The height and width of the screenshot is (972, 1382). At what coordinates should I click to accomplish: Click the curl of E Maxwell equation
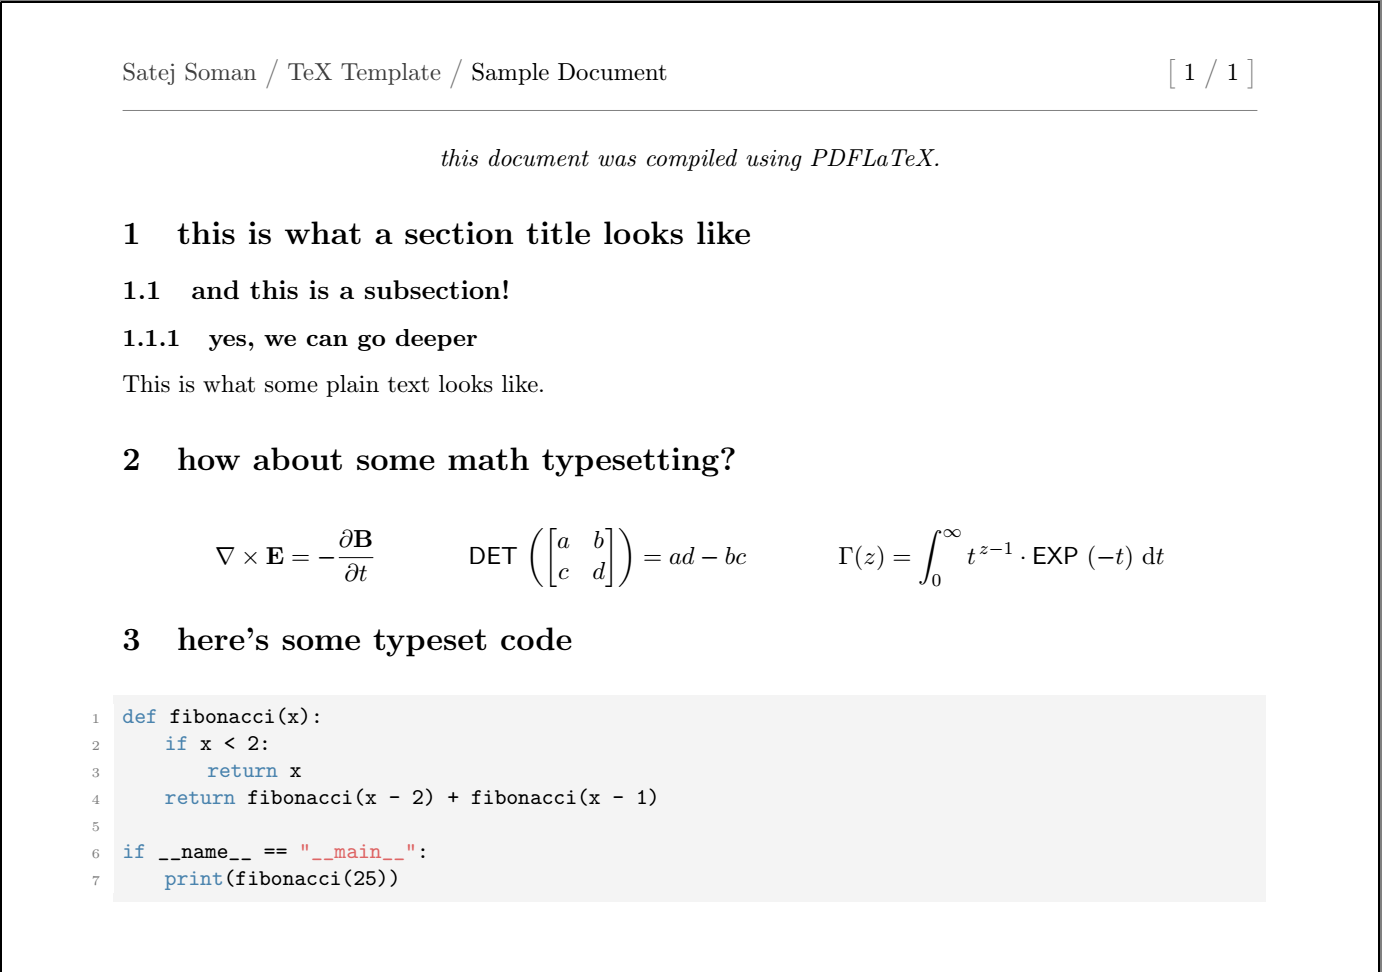(x=294, y=556)
